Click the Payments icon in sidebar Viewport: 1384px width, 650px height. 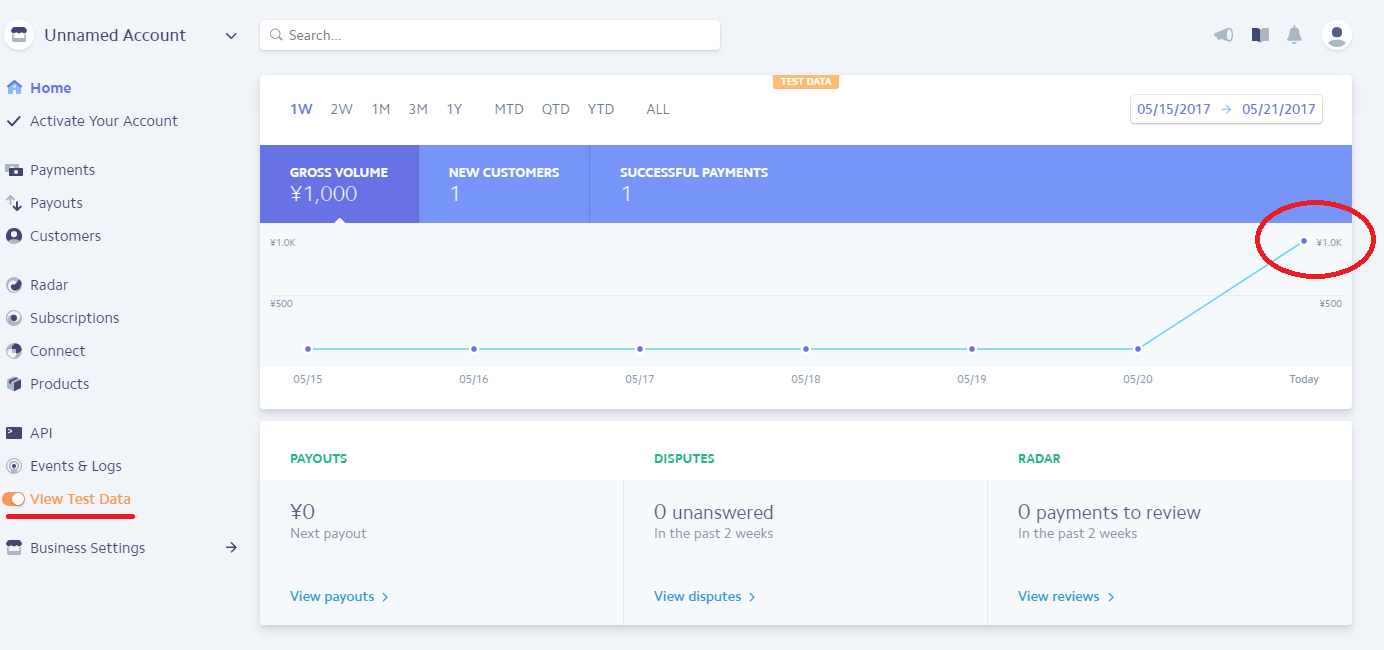[14, 170]
